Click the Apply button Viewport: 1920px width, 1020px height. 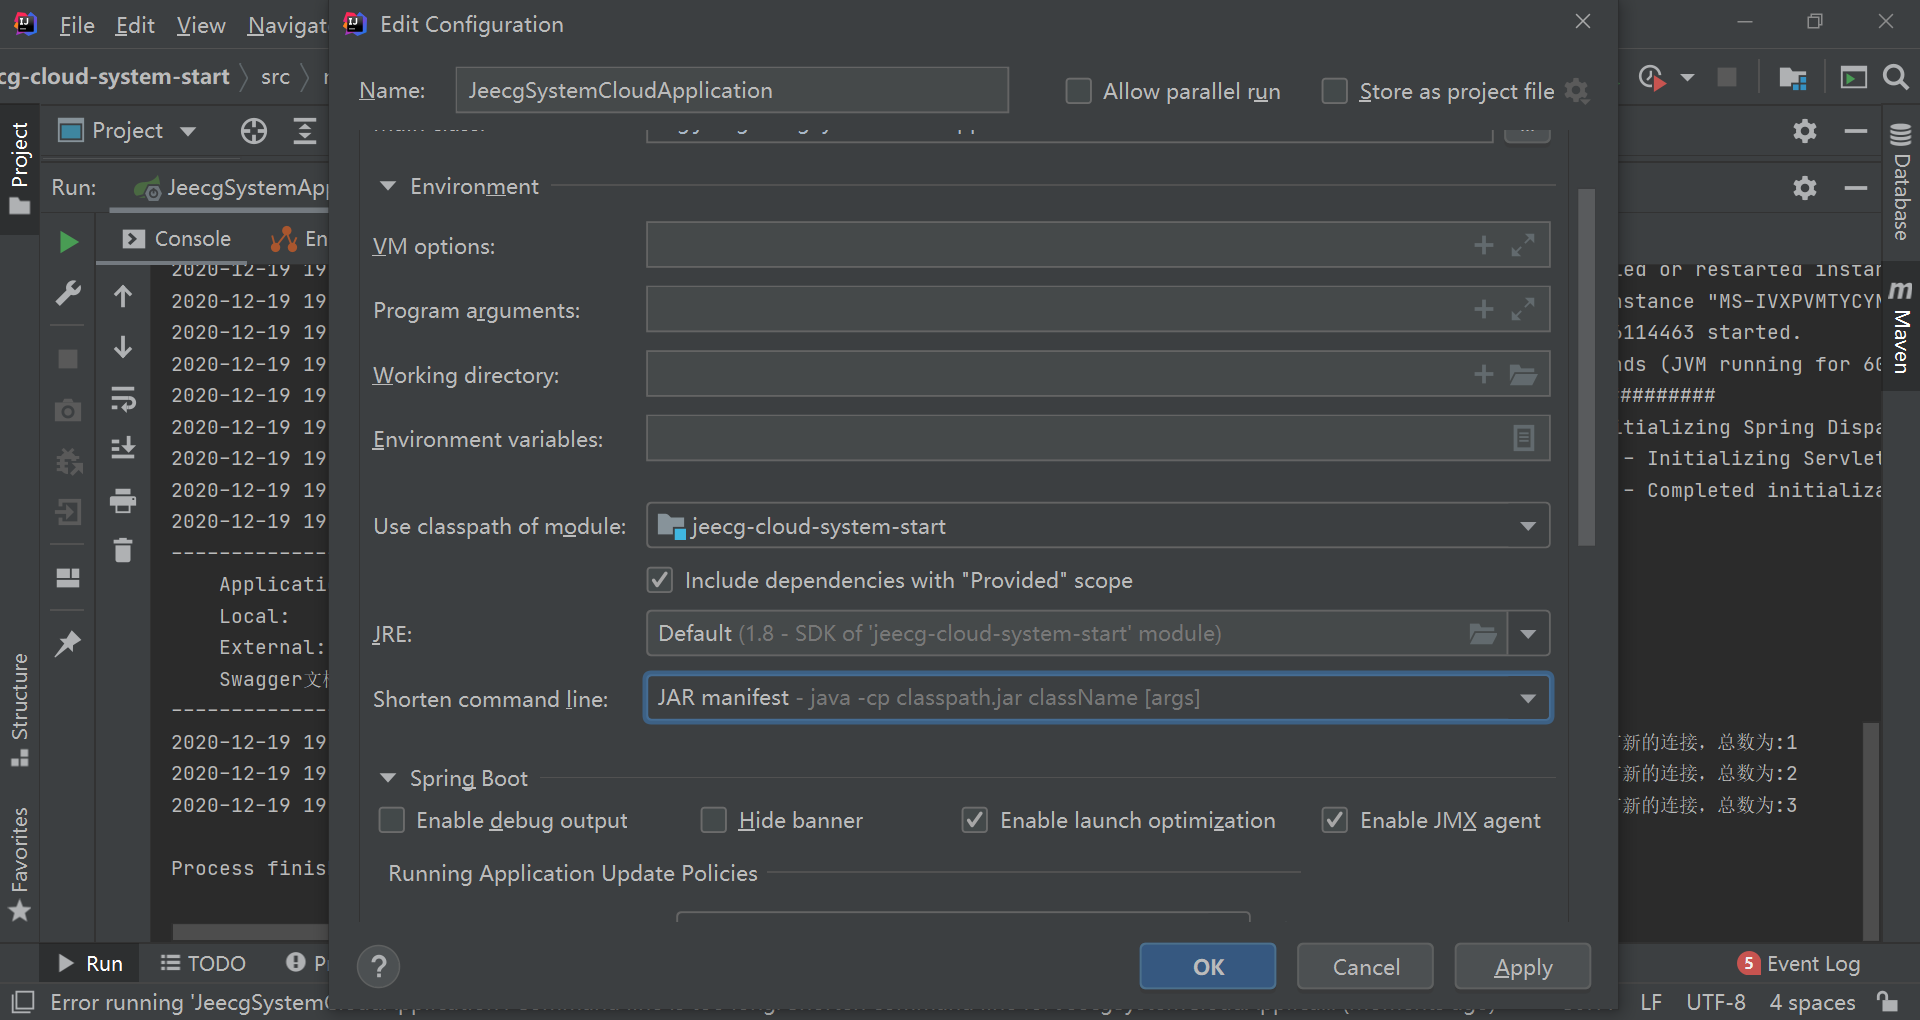coord(1521,966)
